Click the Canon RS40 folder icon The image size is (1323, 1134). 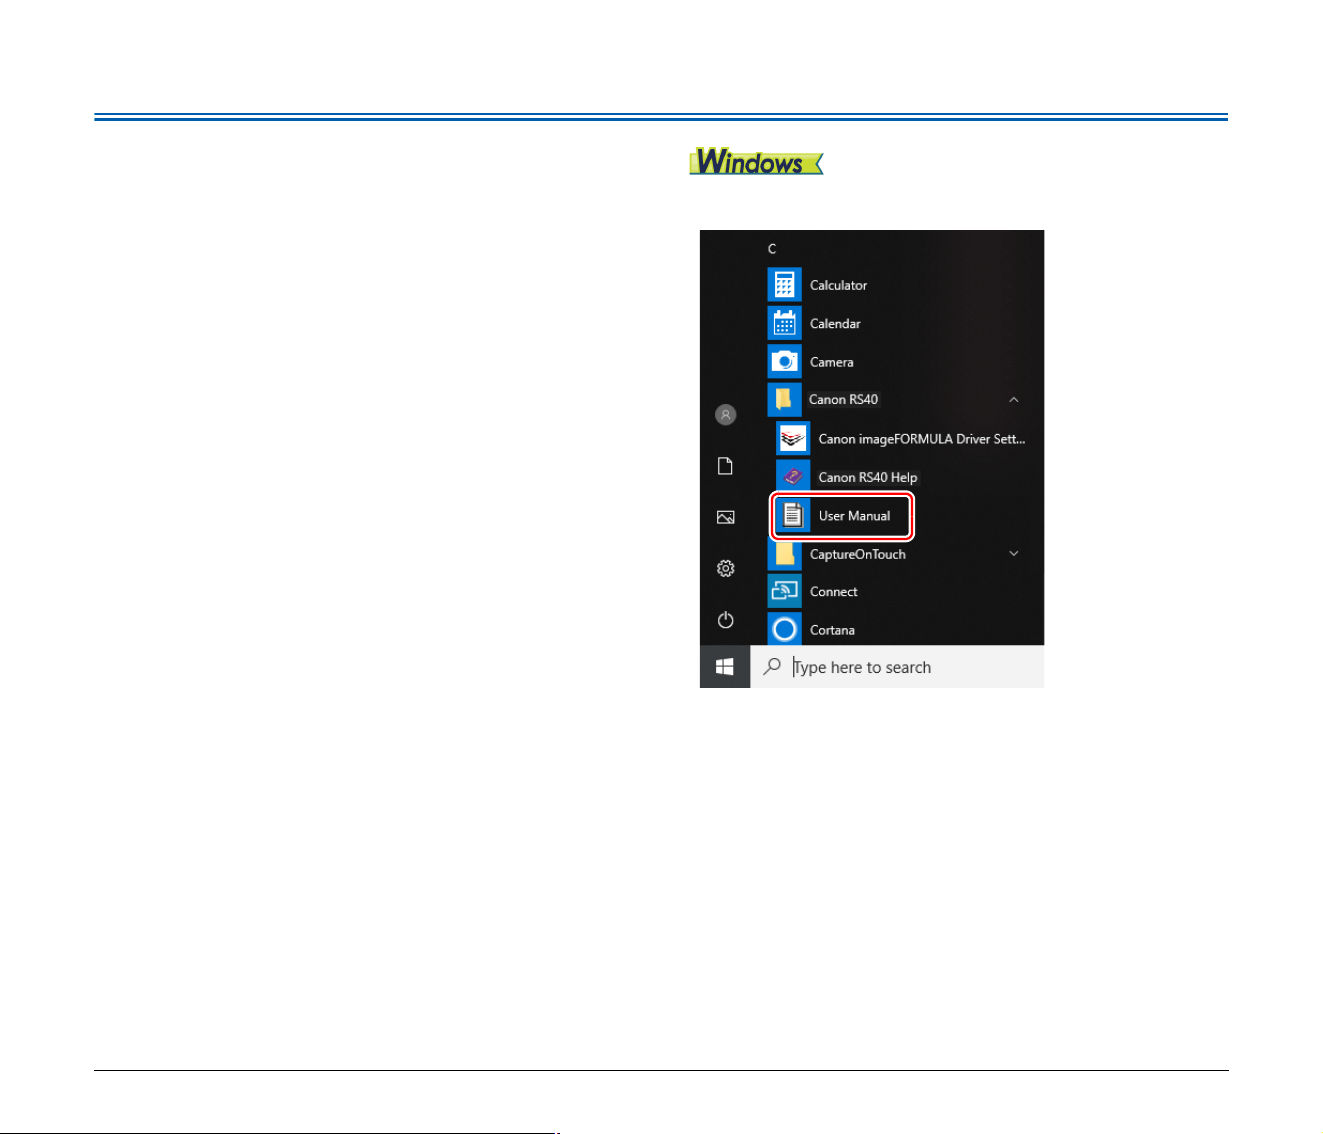(x=784, y=399)
